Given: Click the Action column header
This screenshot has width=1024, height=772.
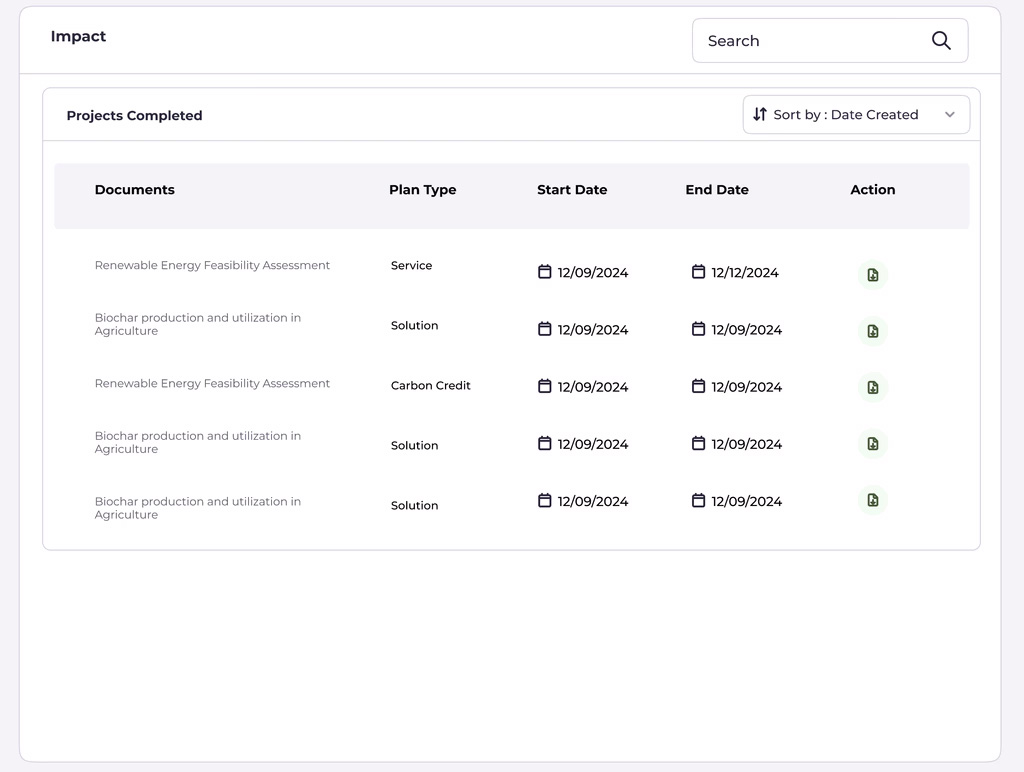Looking at the screenshot, I should point(872,190).
